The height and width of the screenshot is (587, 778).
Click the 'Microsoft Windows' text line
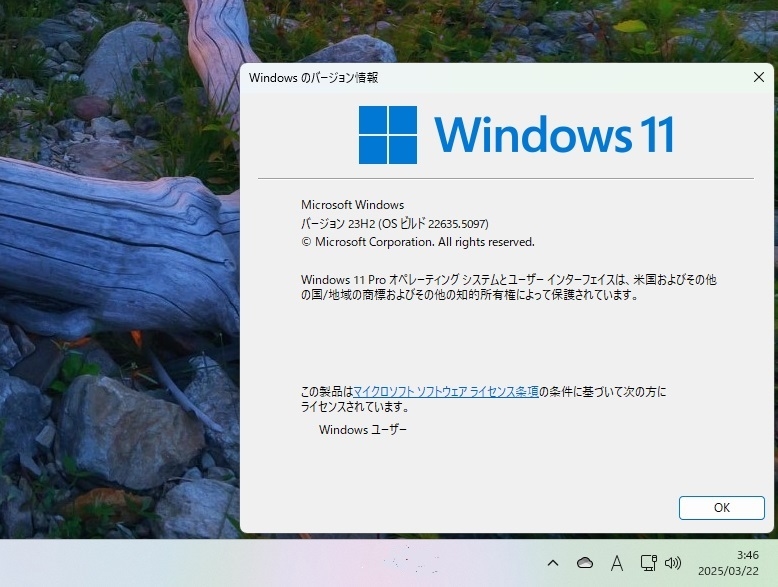pyautogui.click(x=352, y=204)
